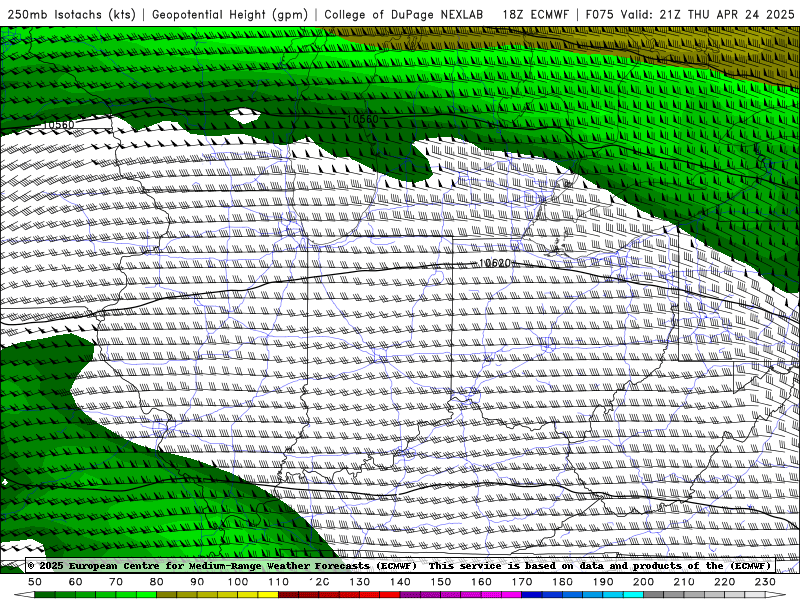
Task: Click the '200' color scale value
Action: click(x=643, y=582)
